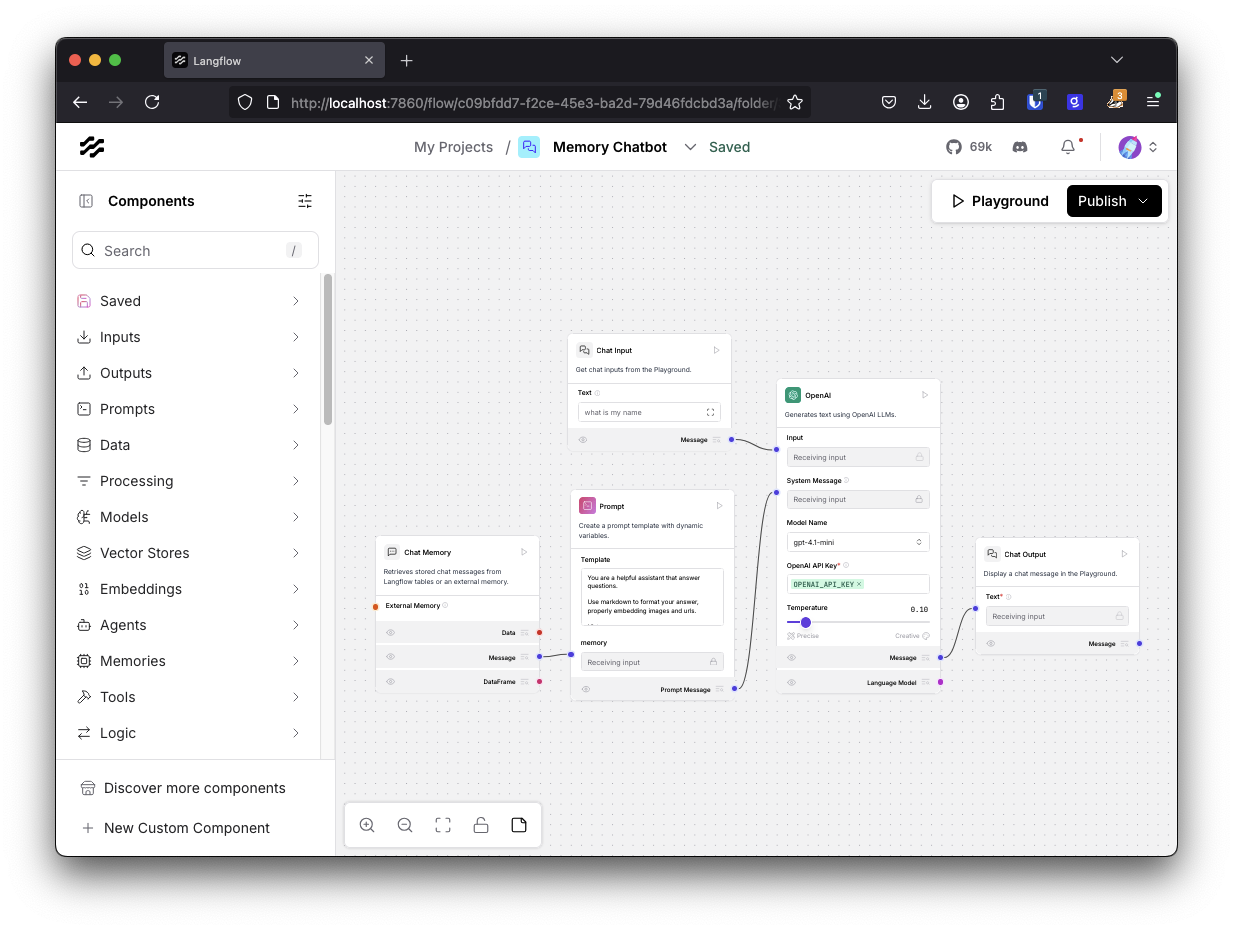Hide the Message output on Chat Memory node

(x=390, y=657)
